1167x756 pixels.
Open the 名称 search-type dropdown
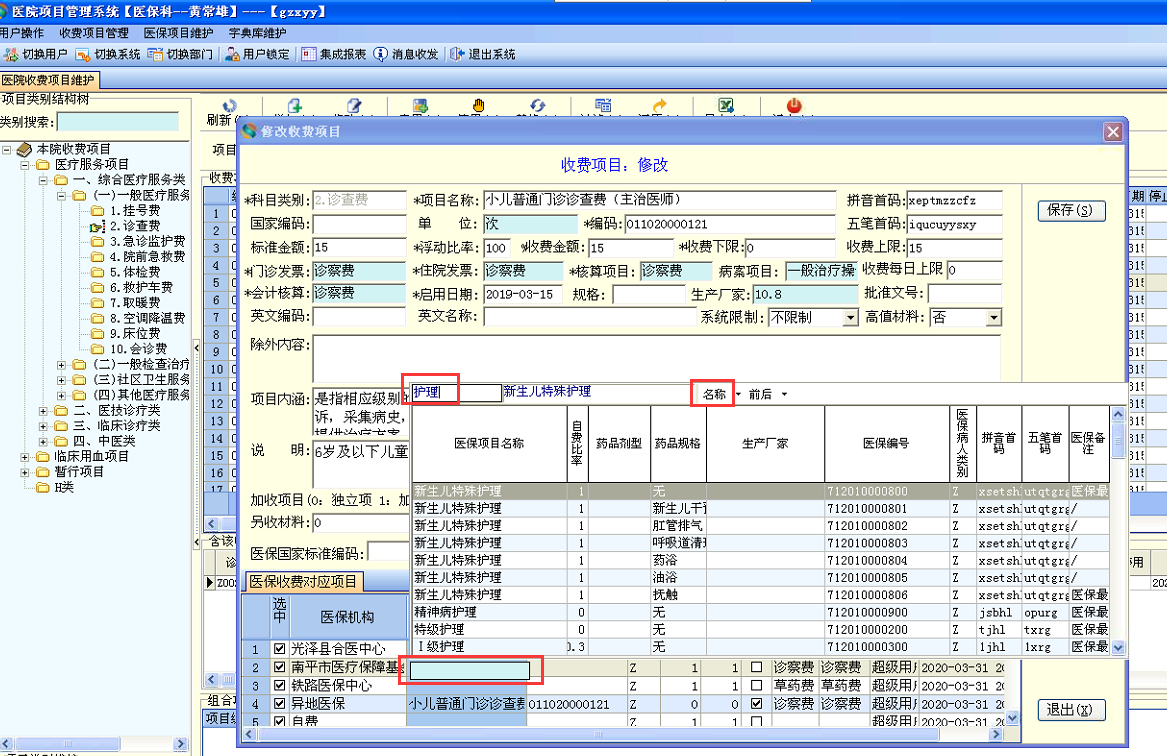[x=738, y=394]
